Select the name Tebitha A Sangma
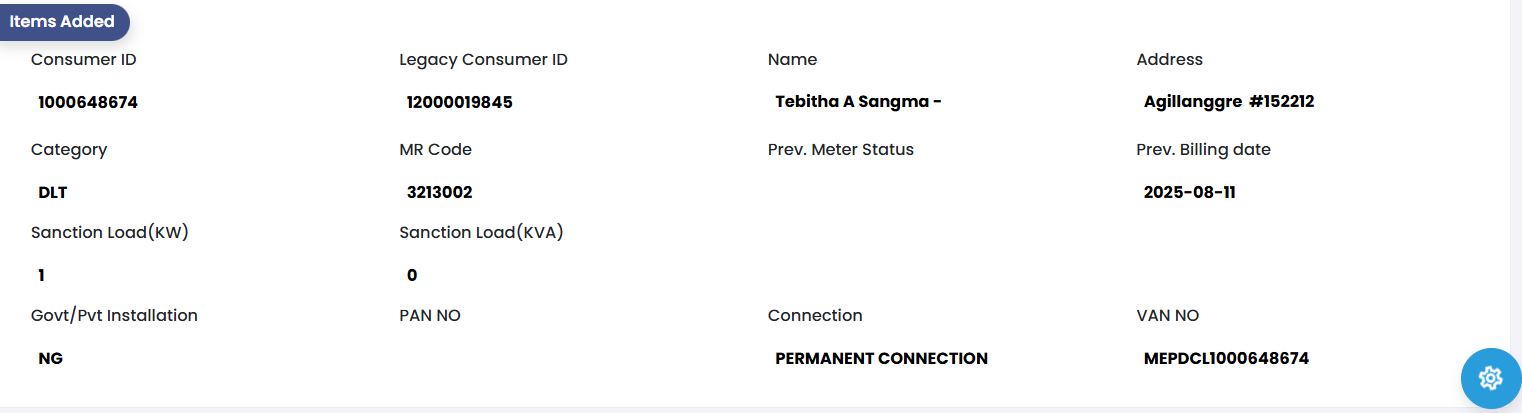 click(x=858, y=102)
